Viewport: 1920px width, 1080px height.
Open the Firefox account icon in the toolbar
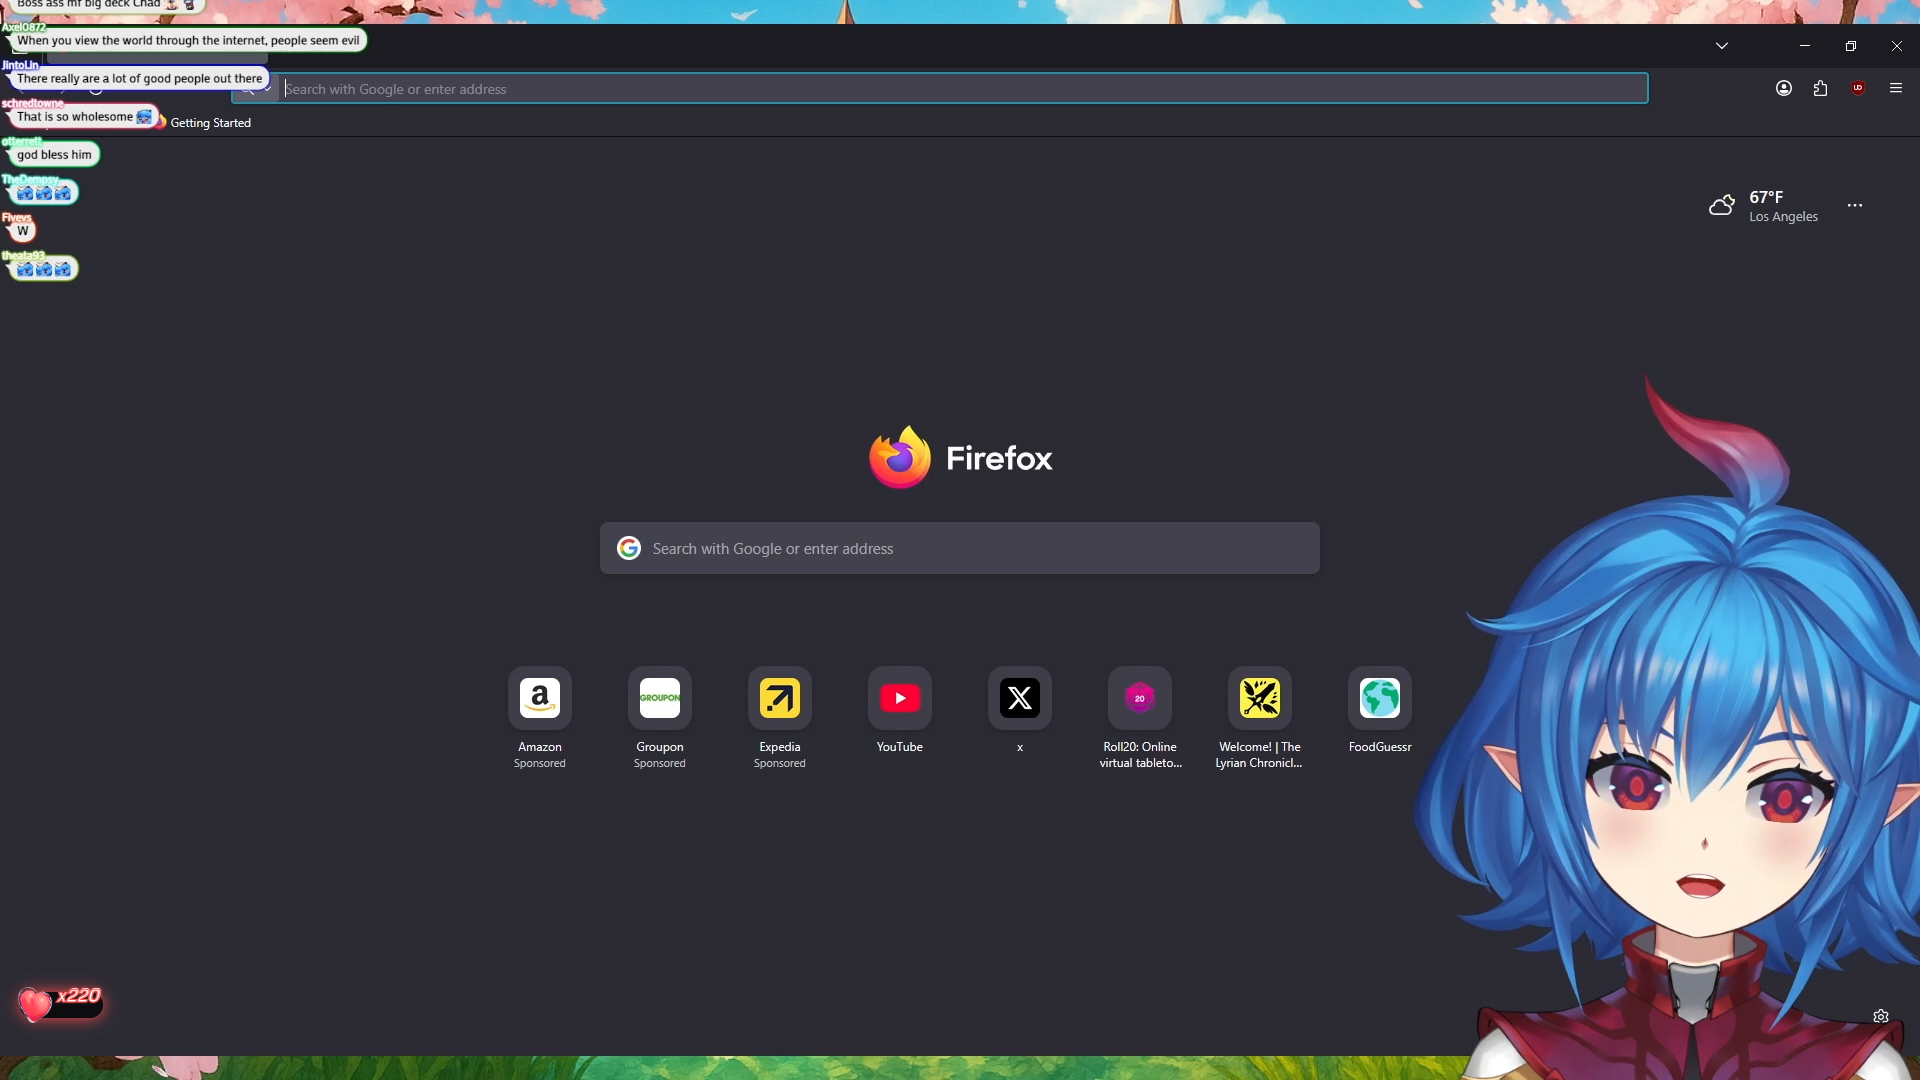tap(1784, 88)
